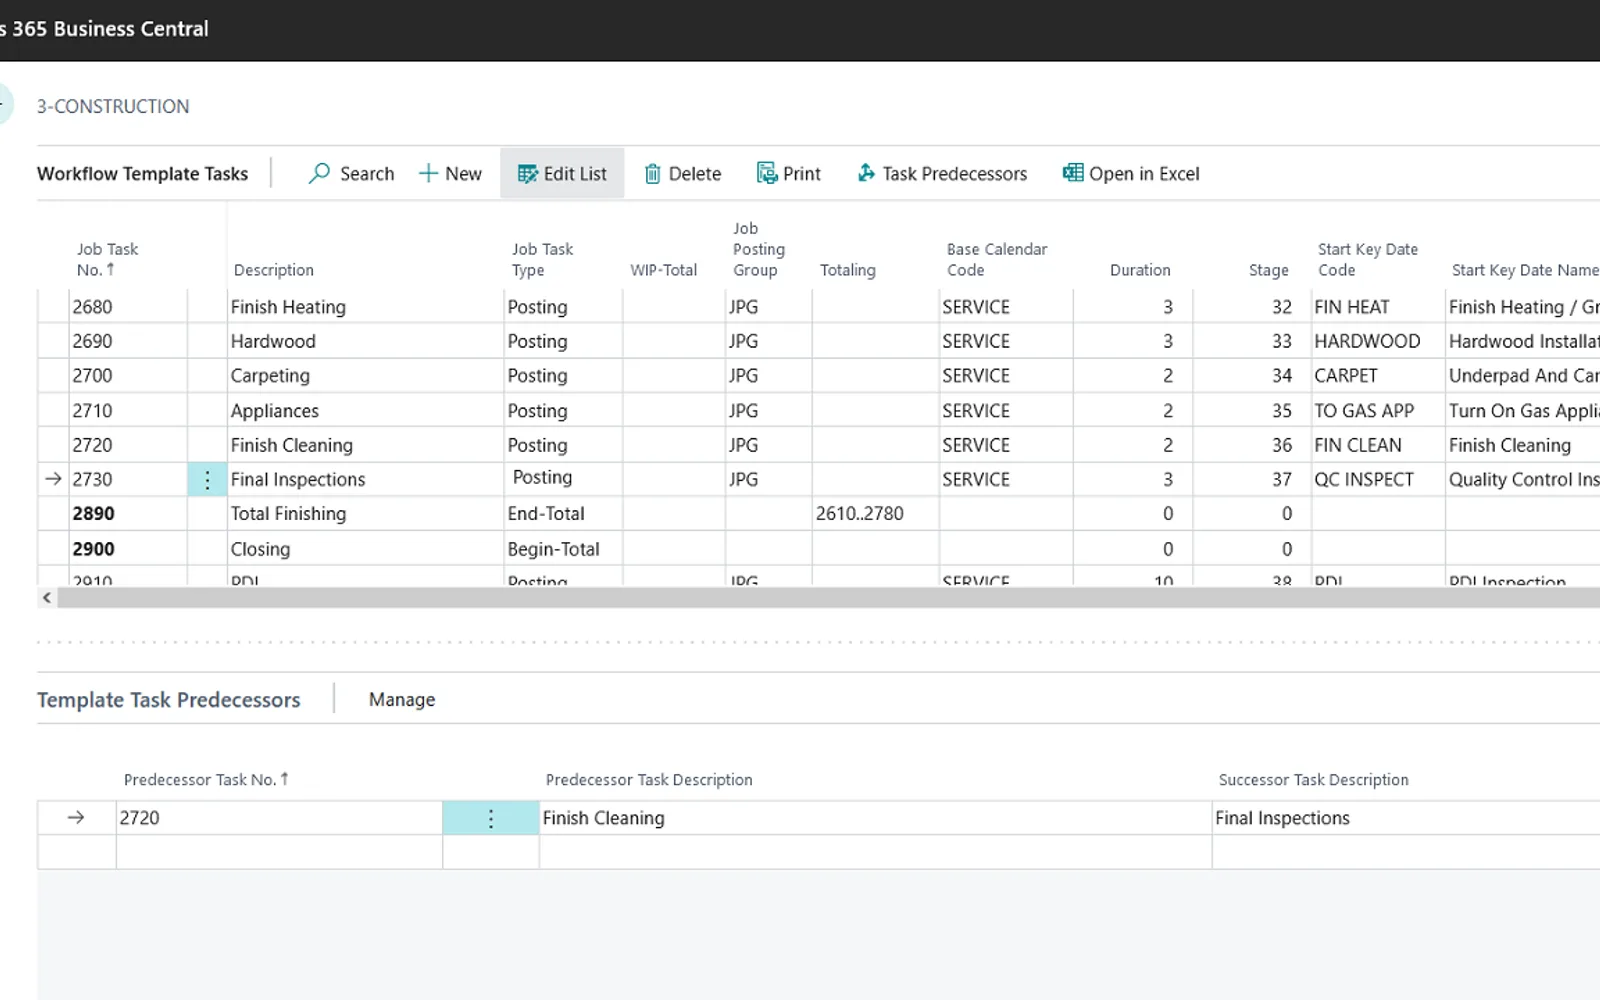Click the Search magnifier icon
The width and height of the screenshot is (1600, 1000).
pyautogui.click(x=319, y=173)
